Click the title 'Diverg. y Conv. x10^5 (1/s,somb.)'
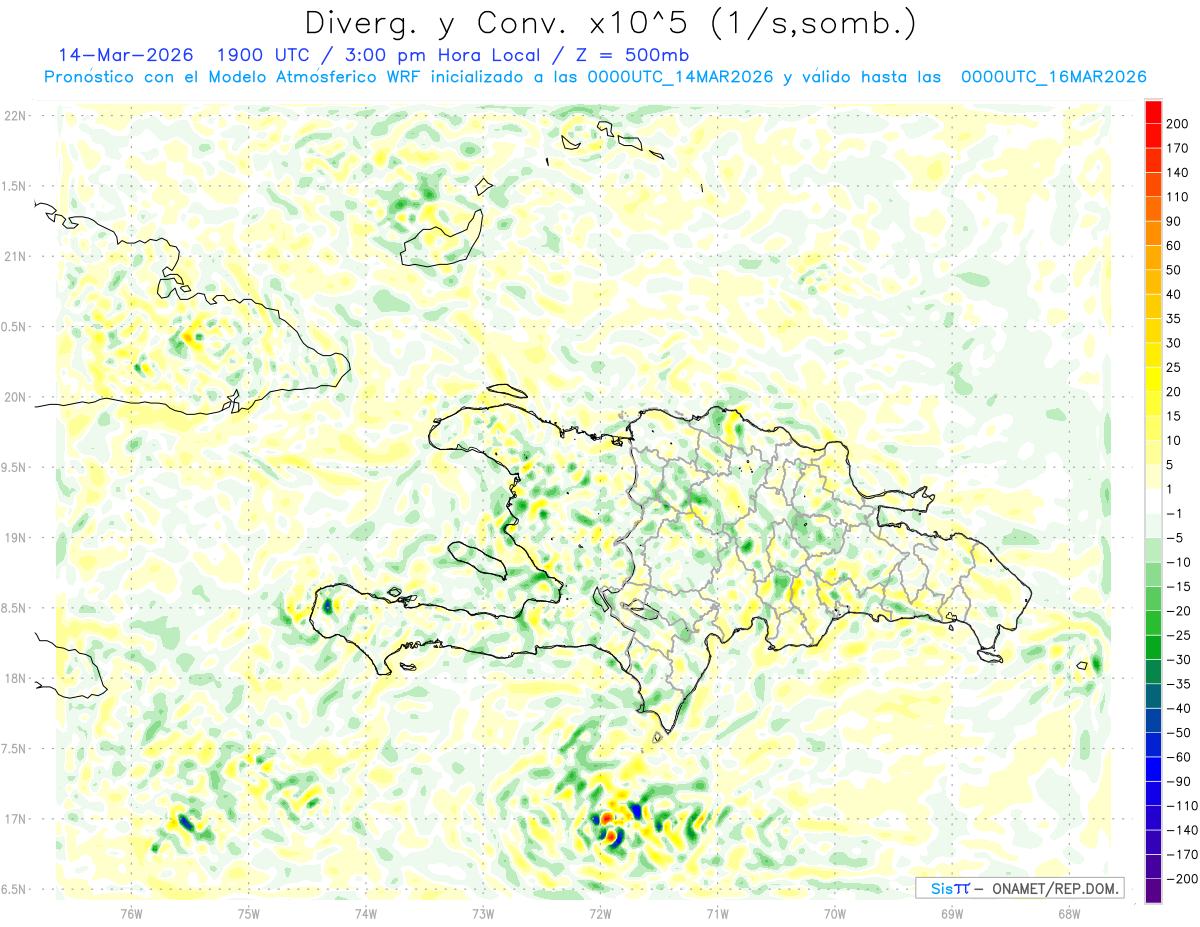The height and width of the screenshot is (927, 1200). [x=610, y=23]
